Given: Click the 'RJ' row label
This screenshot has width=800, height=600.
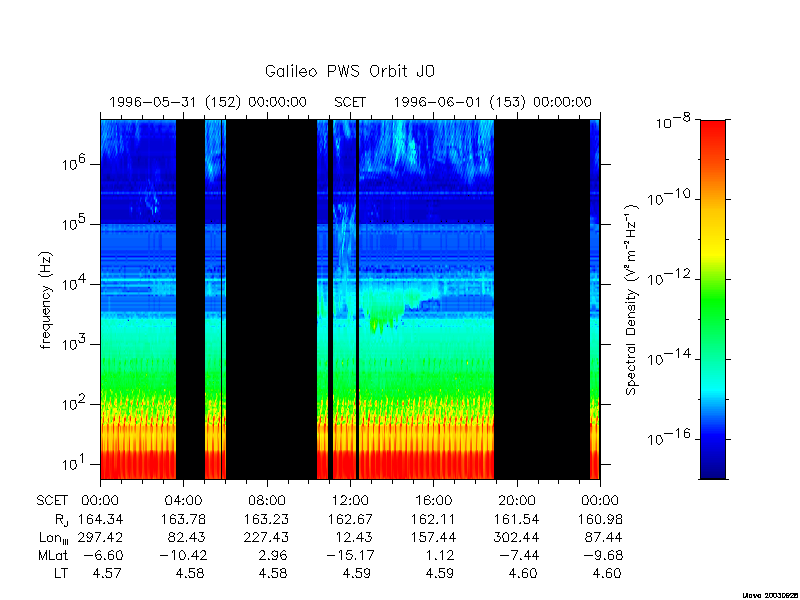Looking at the screenshot, I should click(x=61, y=520).
